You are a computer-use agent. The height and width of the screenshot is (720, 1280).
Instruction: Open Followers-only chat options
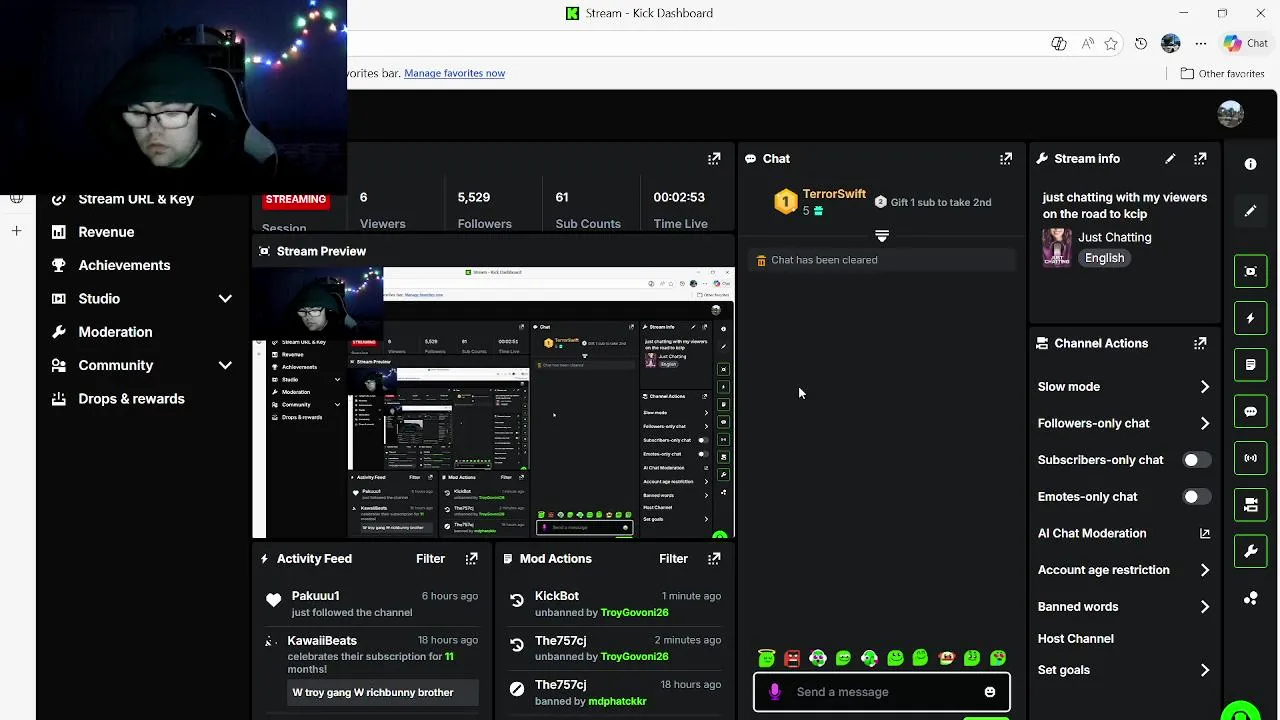(x=1124, y=424)
